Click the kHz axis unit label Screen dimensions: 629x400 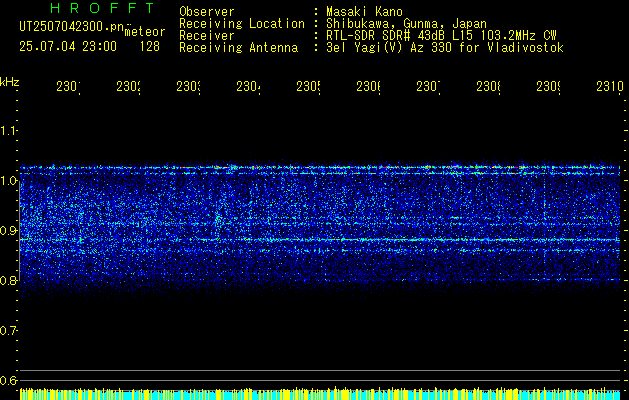click(10, 83)
